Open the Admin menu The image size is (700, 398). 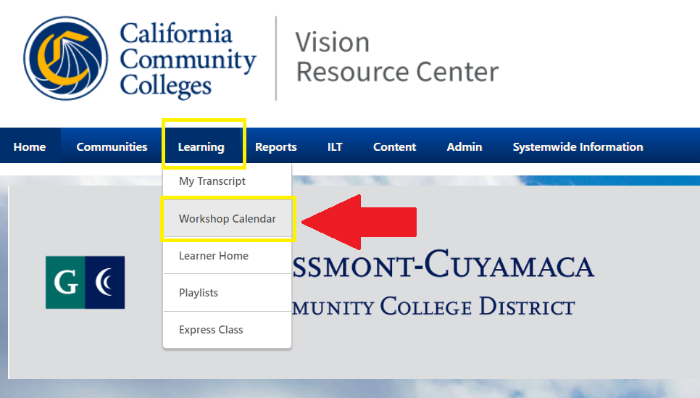point(464,147)
